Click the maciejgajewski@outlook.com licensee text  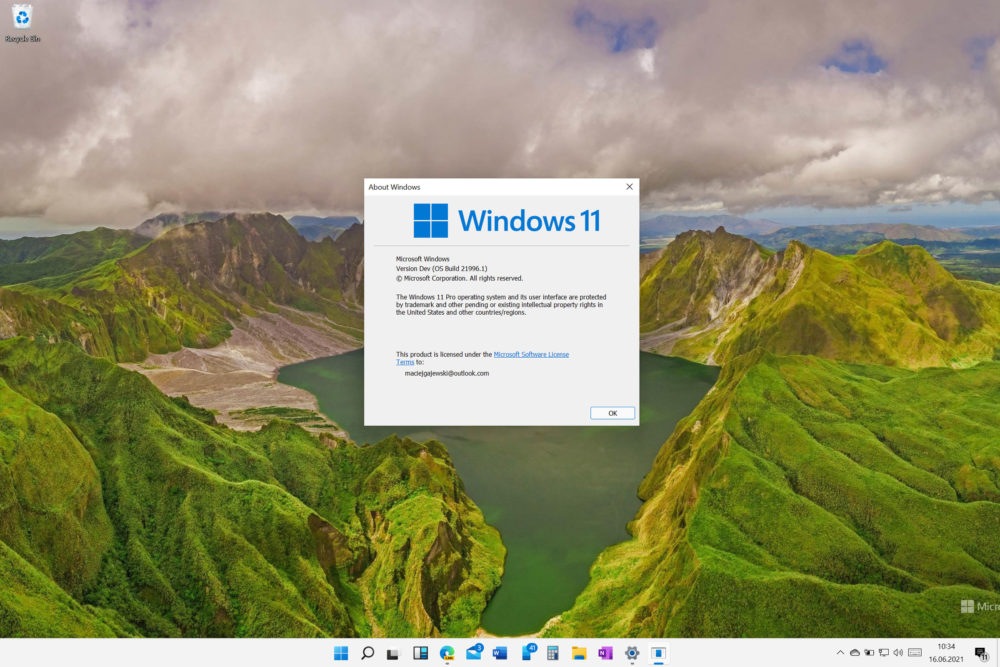[x=446, y=374]
